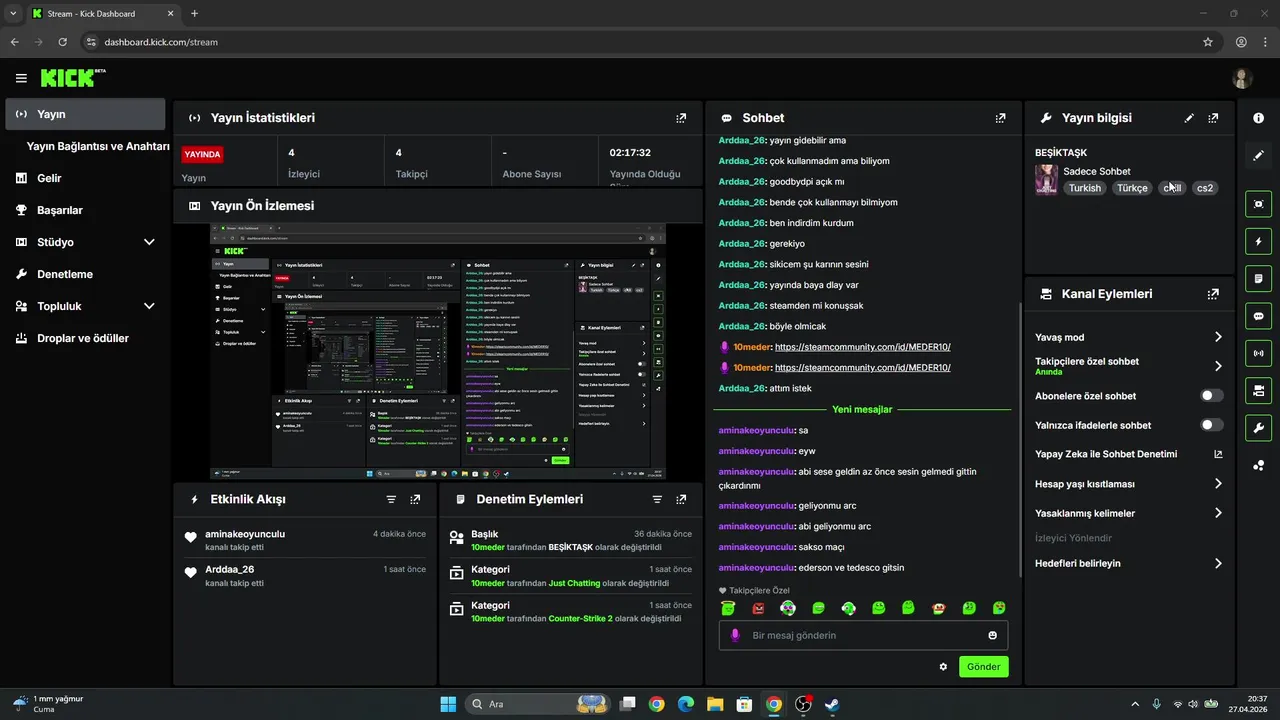Open Yayın Bağlantısı ve Anahtarı page
Screen dimensions: 1280x720
[x=98, y=146]
